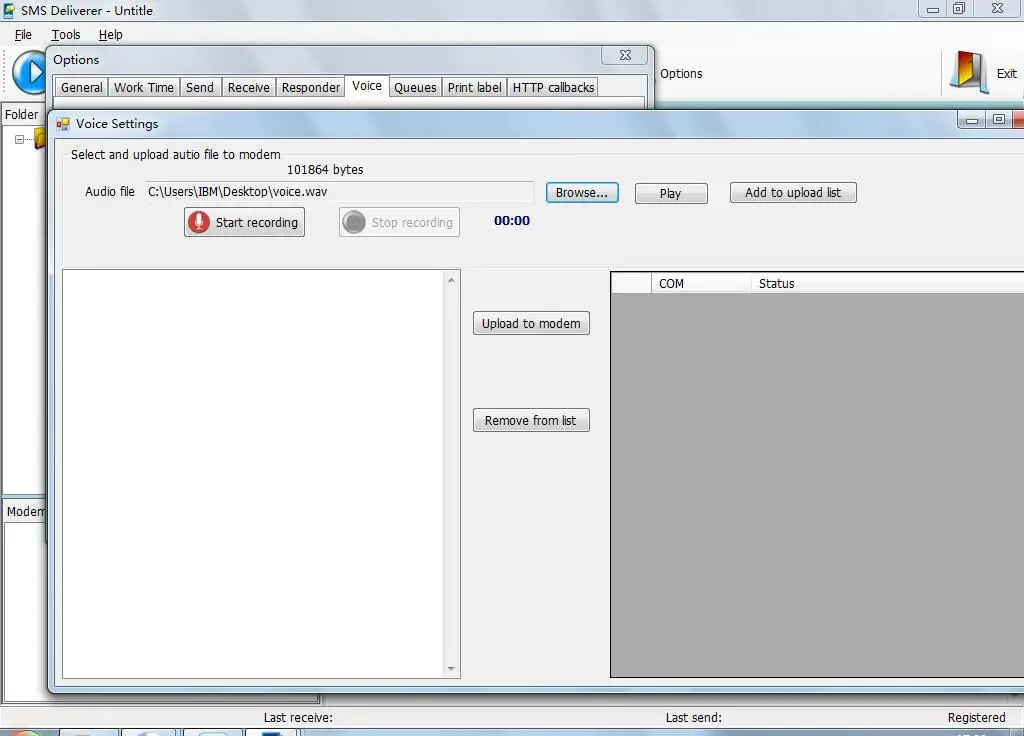1024x736 pixels.
Task: Click "Last send:" in the status bar
Action: tap(694, 718)
